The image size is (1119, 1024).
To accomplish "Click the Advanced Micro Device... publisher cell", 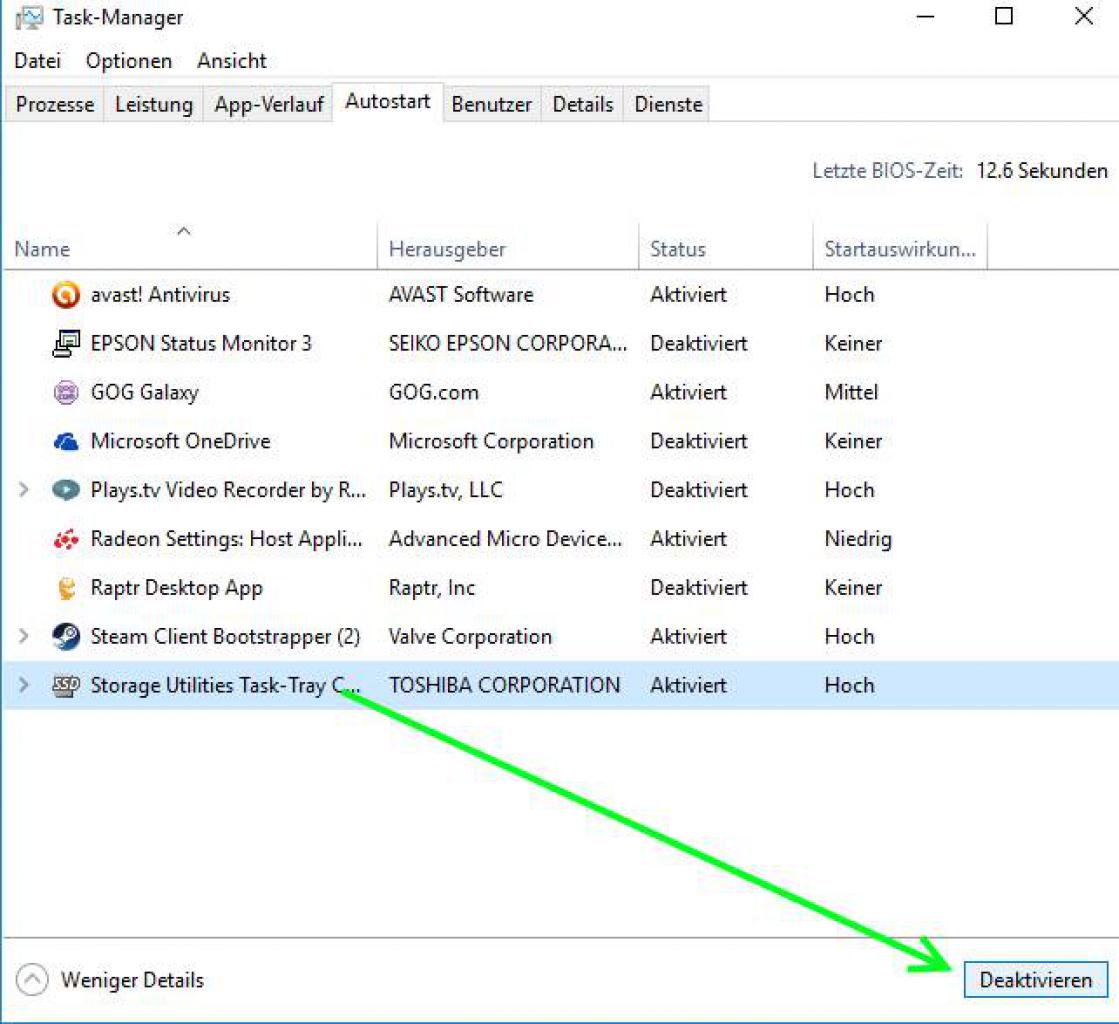I will point(505,539).
